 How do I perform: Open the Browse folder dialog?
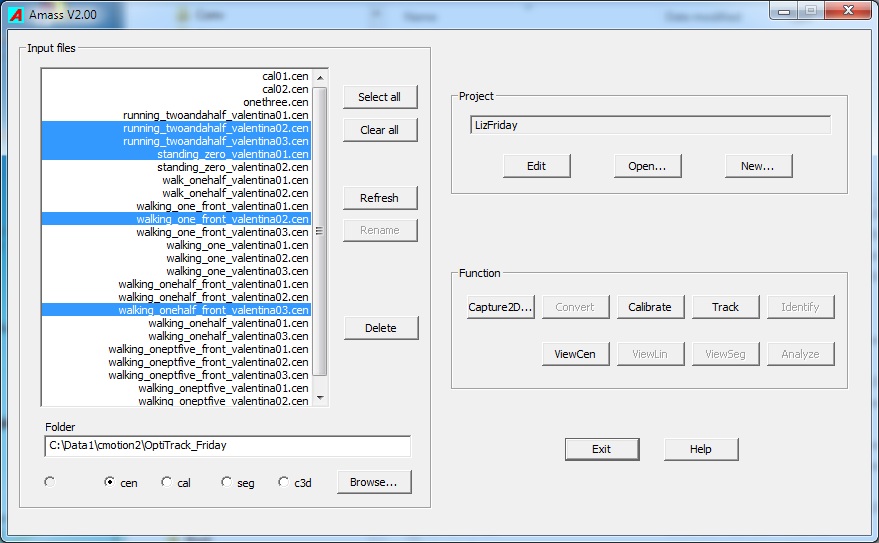(x=373, y=482)
